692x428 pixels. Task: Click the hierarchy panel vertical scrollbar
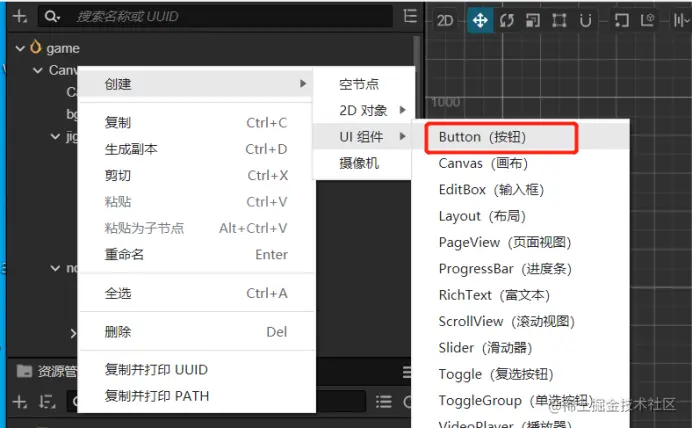tap(417, 51)
